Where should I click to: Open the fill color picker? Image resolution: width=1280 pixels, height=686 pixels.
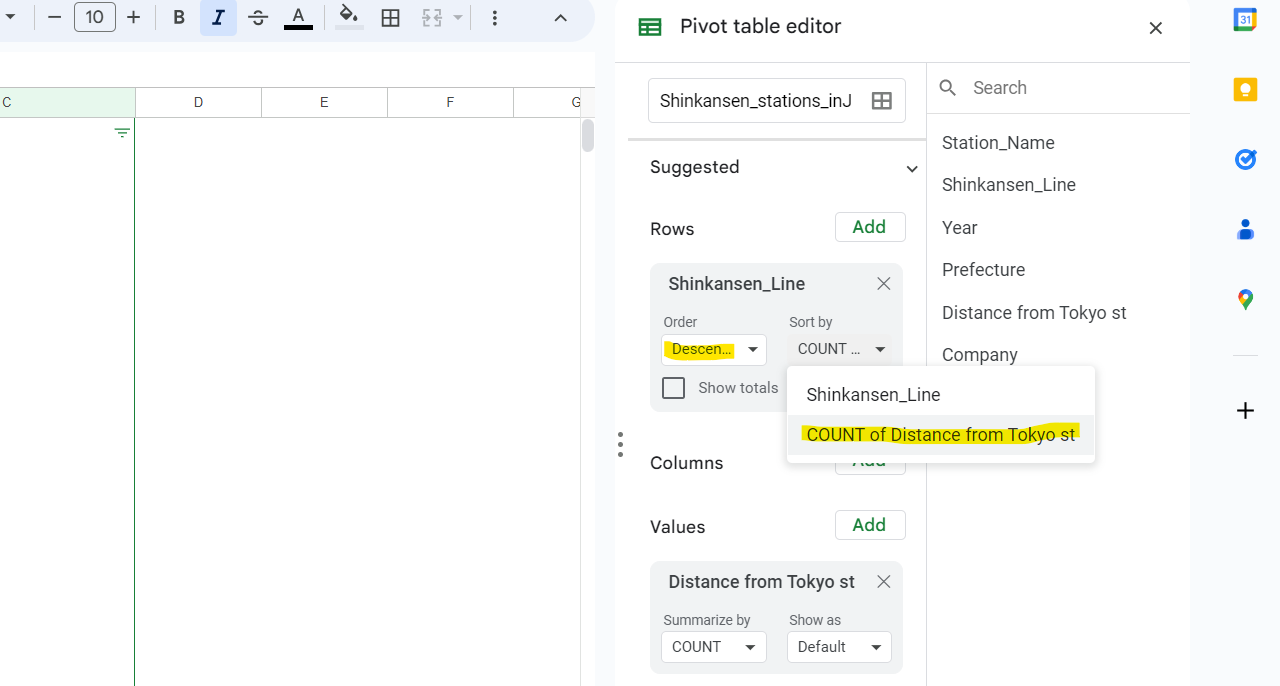coord(349,18)
